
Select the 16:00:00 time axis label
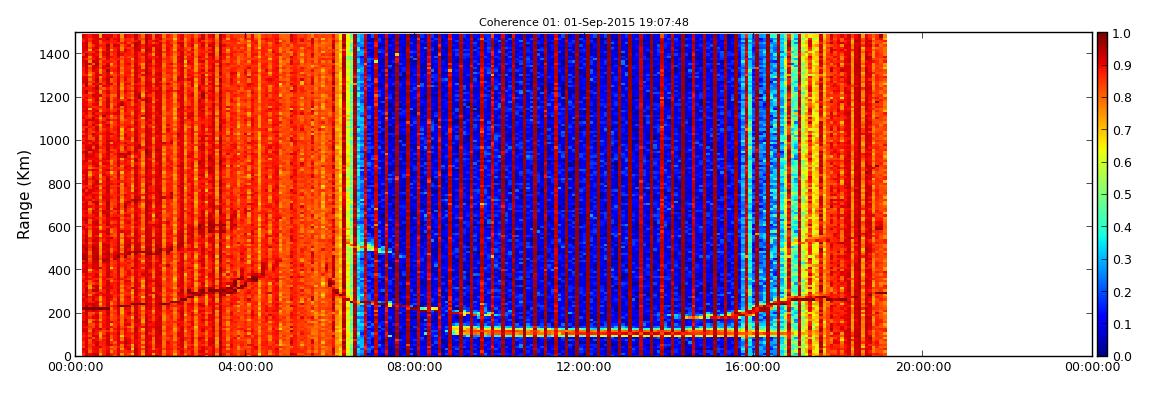[x=754, y=367]
